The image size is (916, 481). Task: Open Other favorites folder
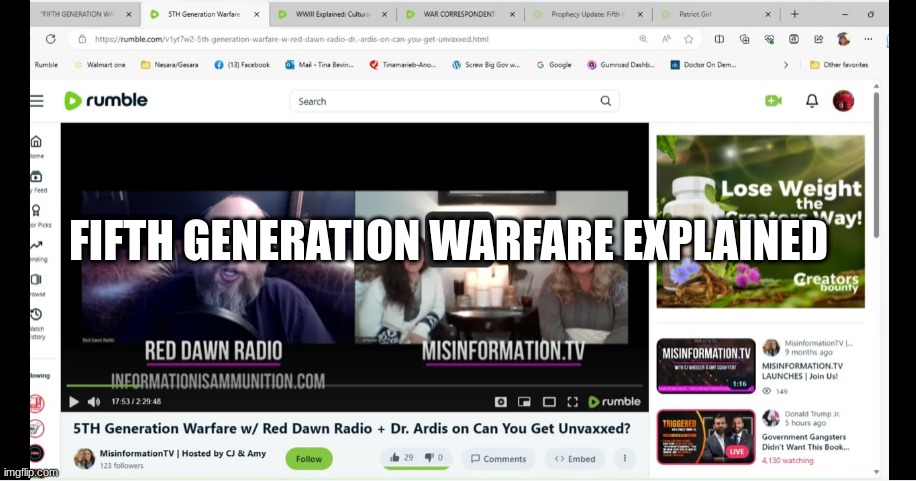839,65
